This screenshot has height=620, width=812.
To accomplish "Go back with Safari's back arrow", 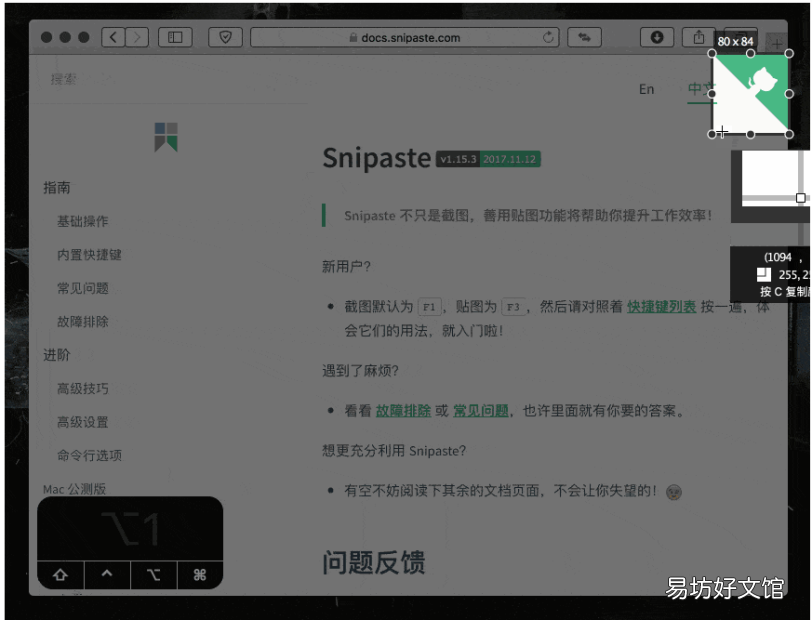I will click(113, 37).
